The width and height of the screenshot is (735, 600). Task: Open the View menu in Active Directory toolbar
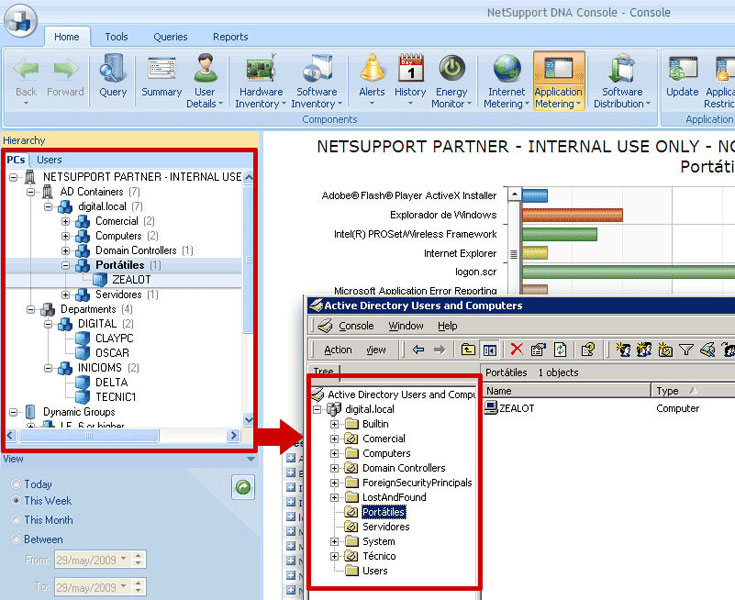coord(376,350)
